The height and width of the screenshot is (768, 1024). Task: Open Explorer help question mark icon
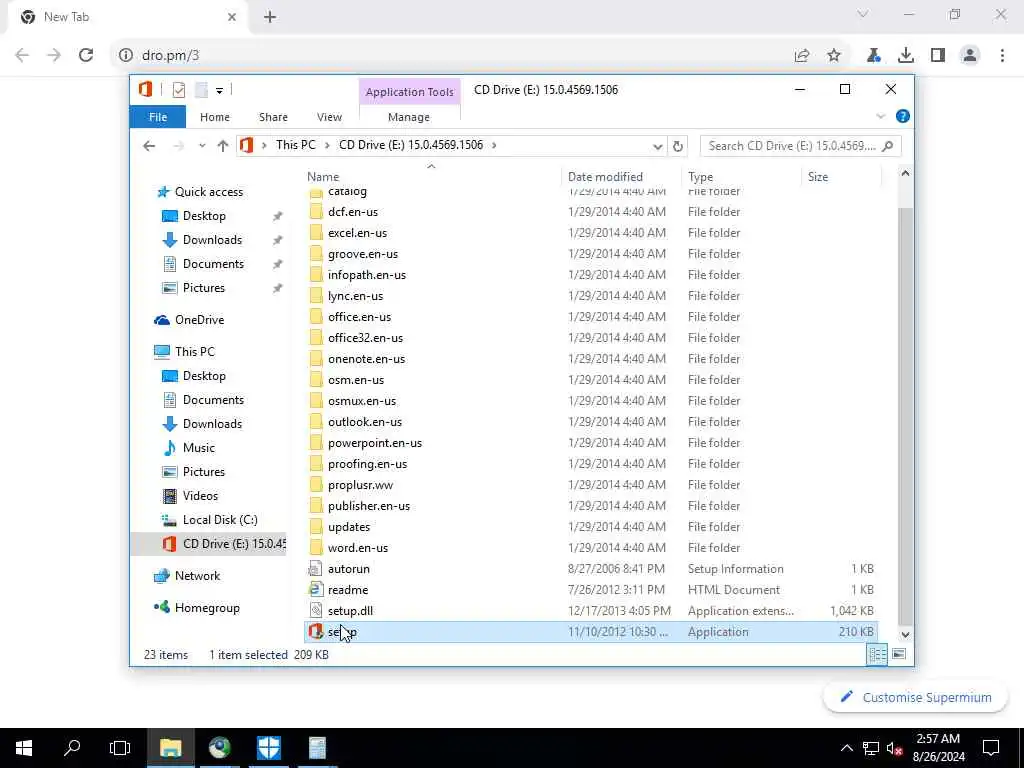coord(903,116)
